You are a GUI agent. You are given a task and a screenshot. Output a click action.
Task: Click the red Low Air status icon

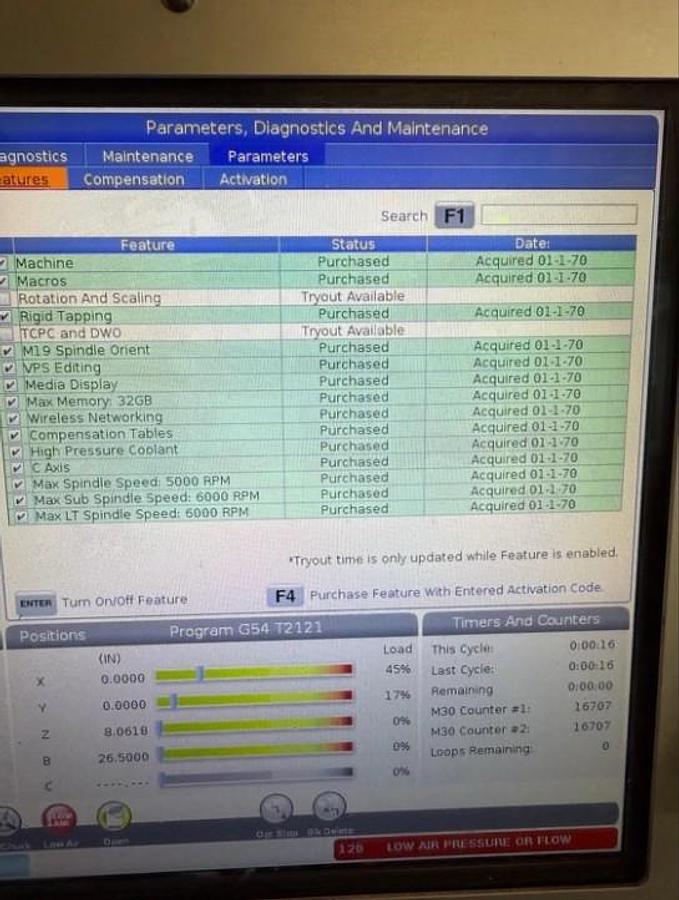point(58,818)
